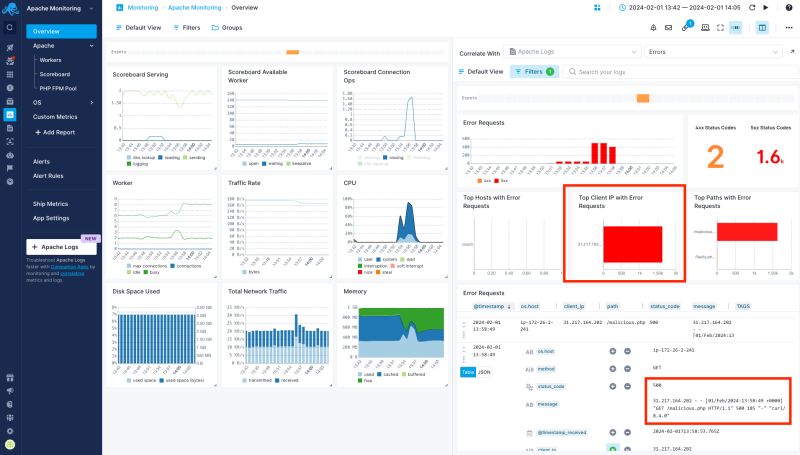Sort by the @timestamp column header
This screenshot has height=455, width=800.
[x=492, y=306]
